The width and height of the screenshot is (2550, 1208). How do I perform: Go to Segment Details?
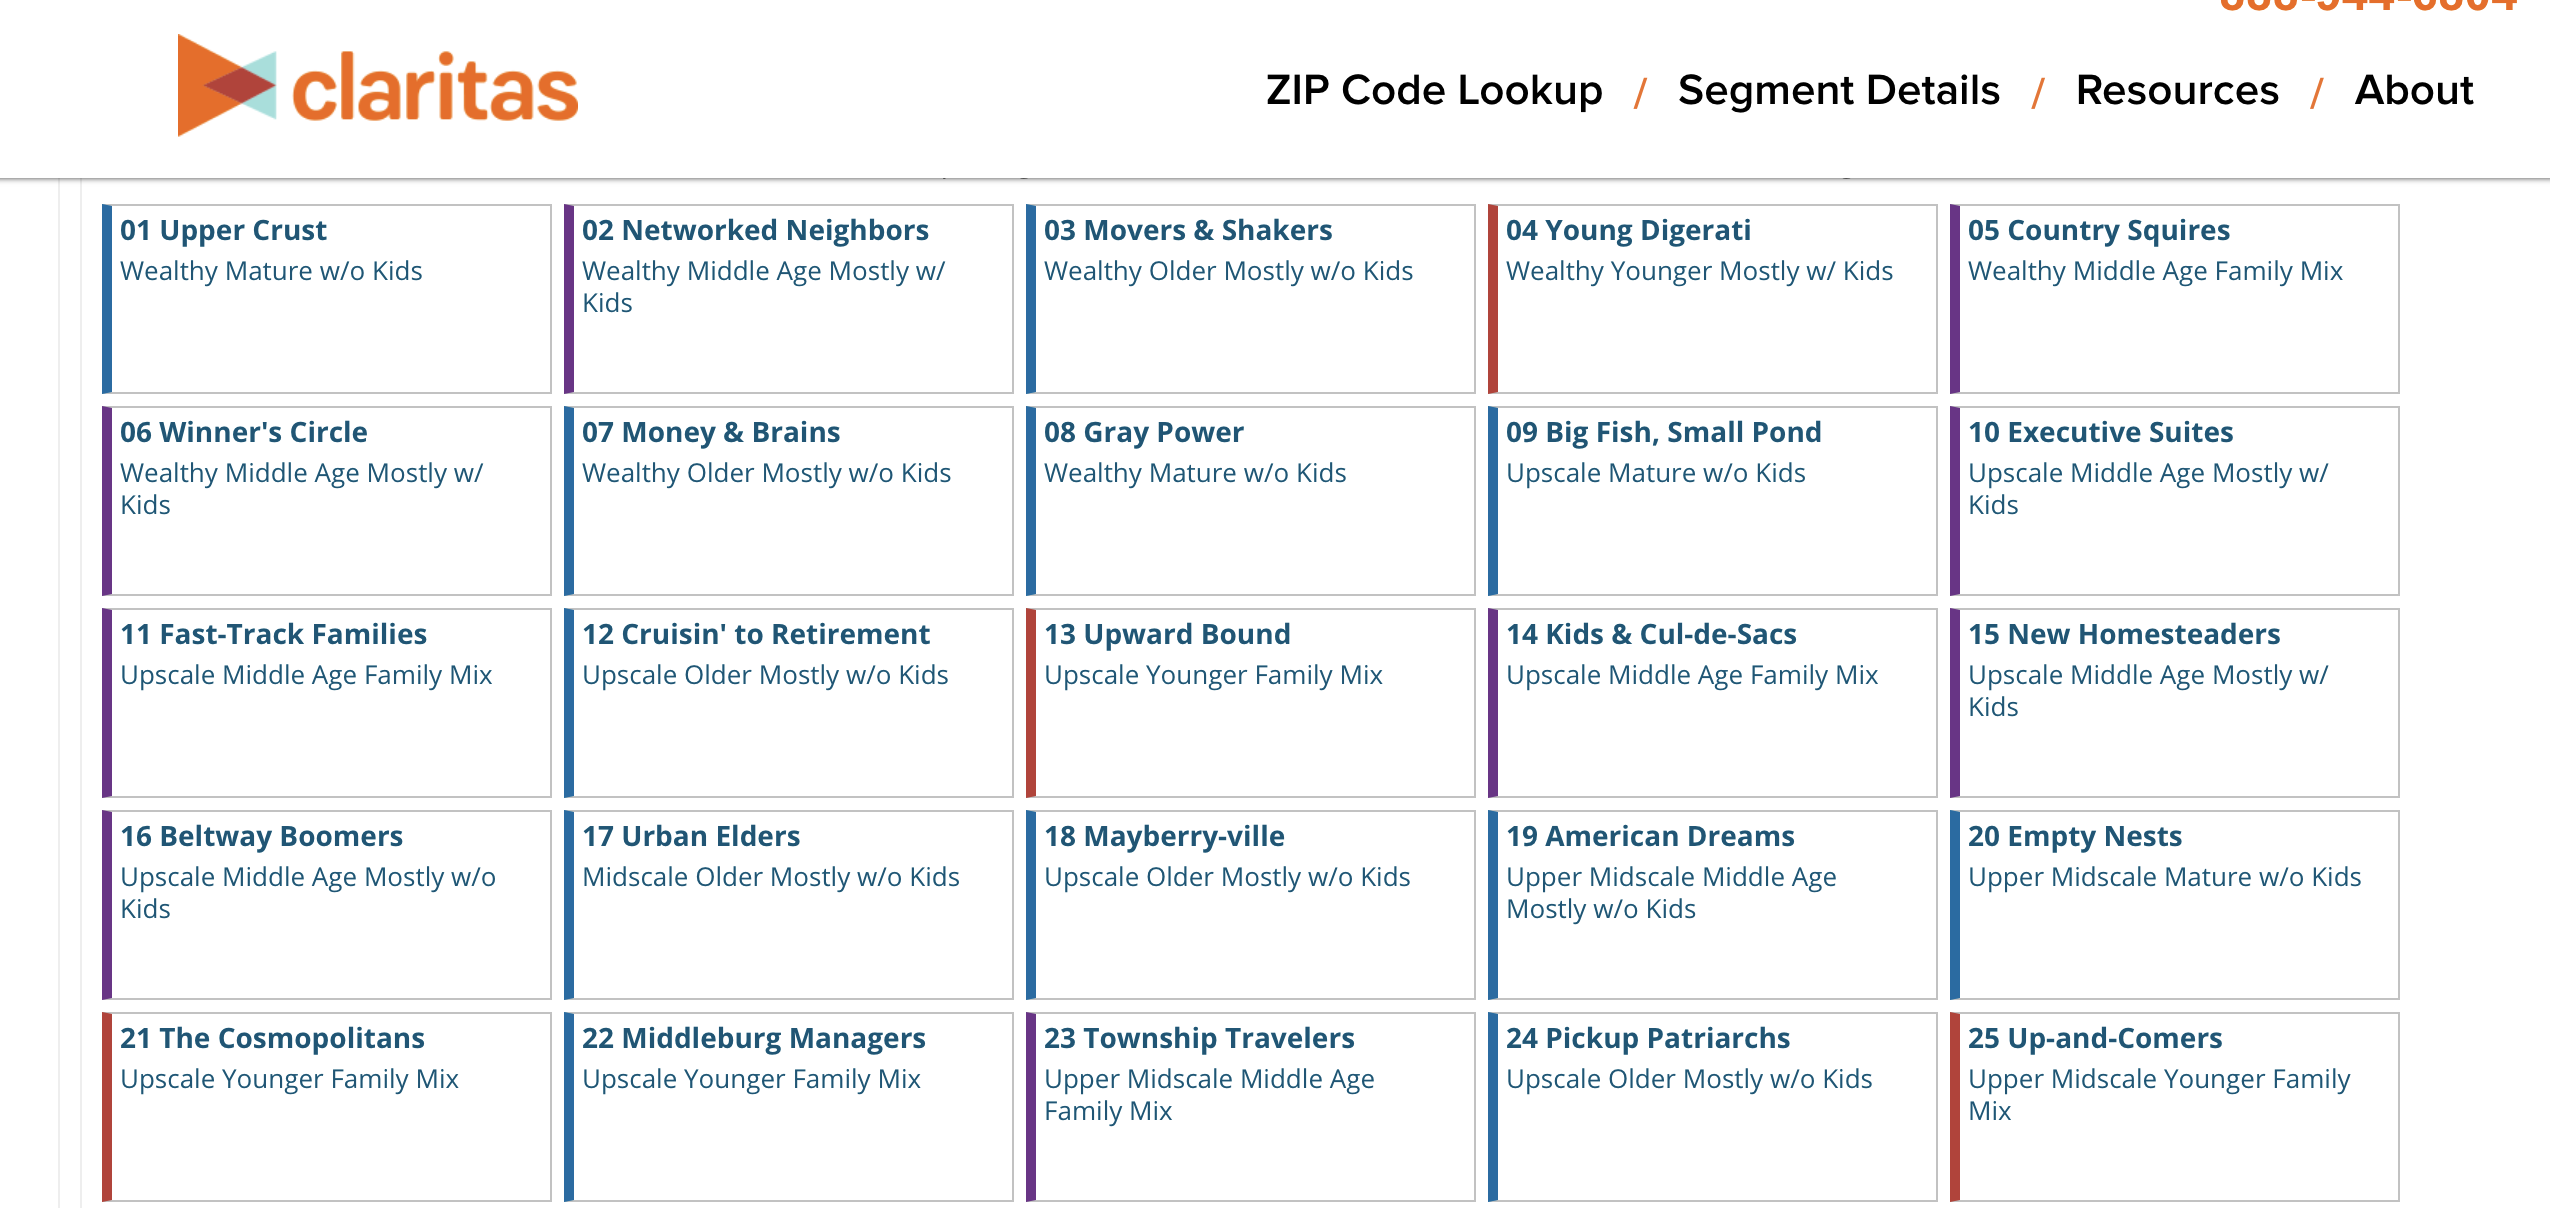(x=1839, y=90)
